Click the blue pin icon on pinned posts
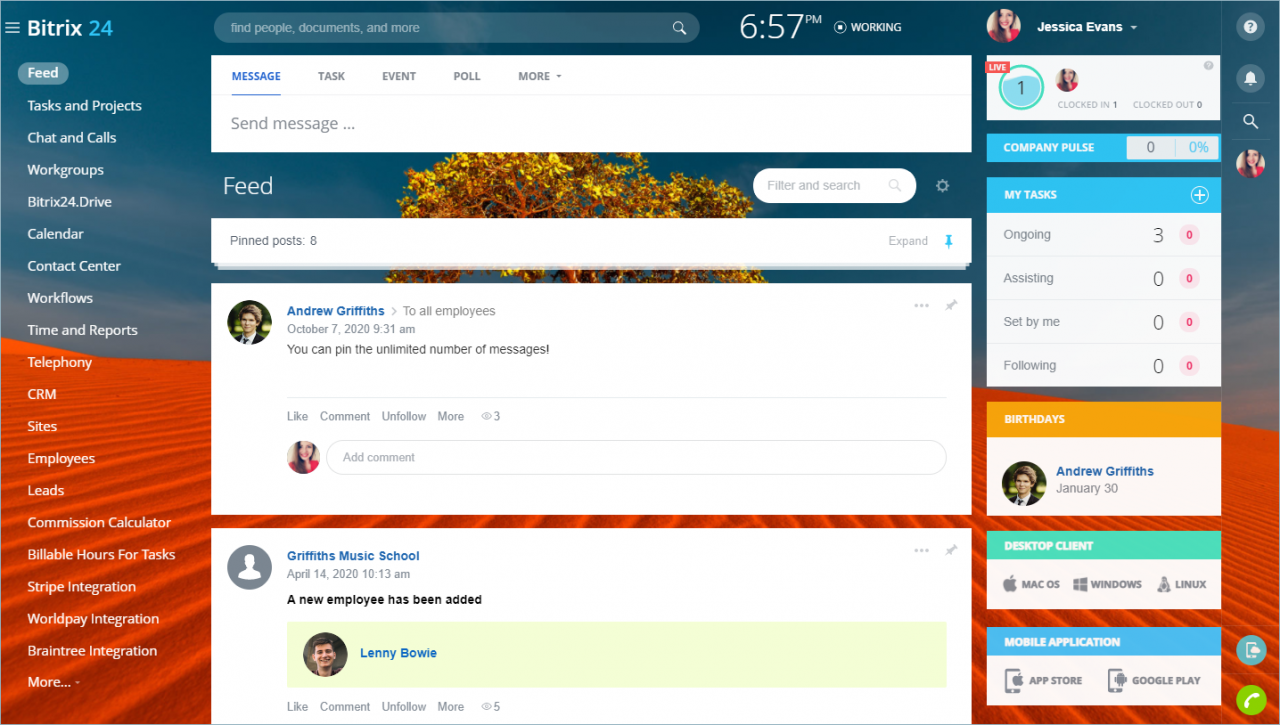Viewport: 1280px width, 725px height. tap(949, 241)
